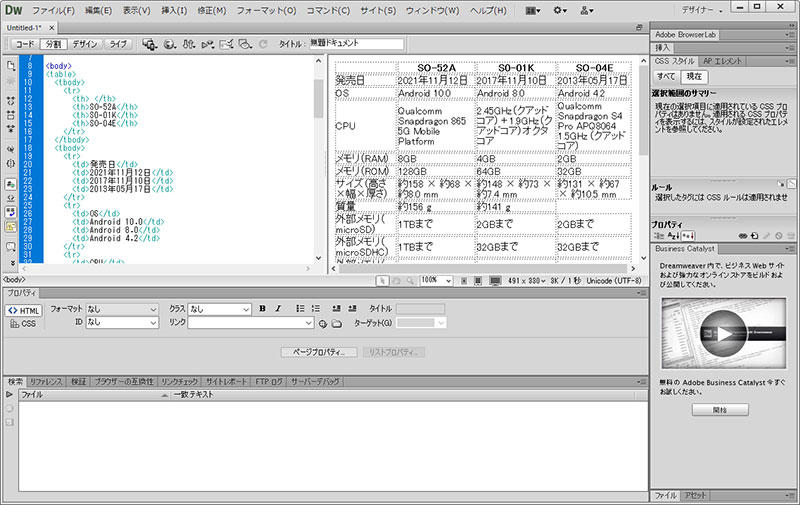
Task: Open the Designer (デザイナー) workspace switcher
Action: click(x=703, y=10)
